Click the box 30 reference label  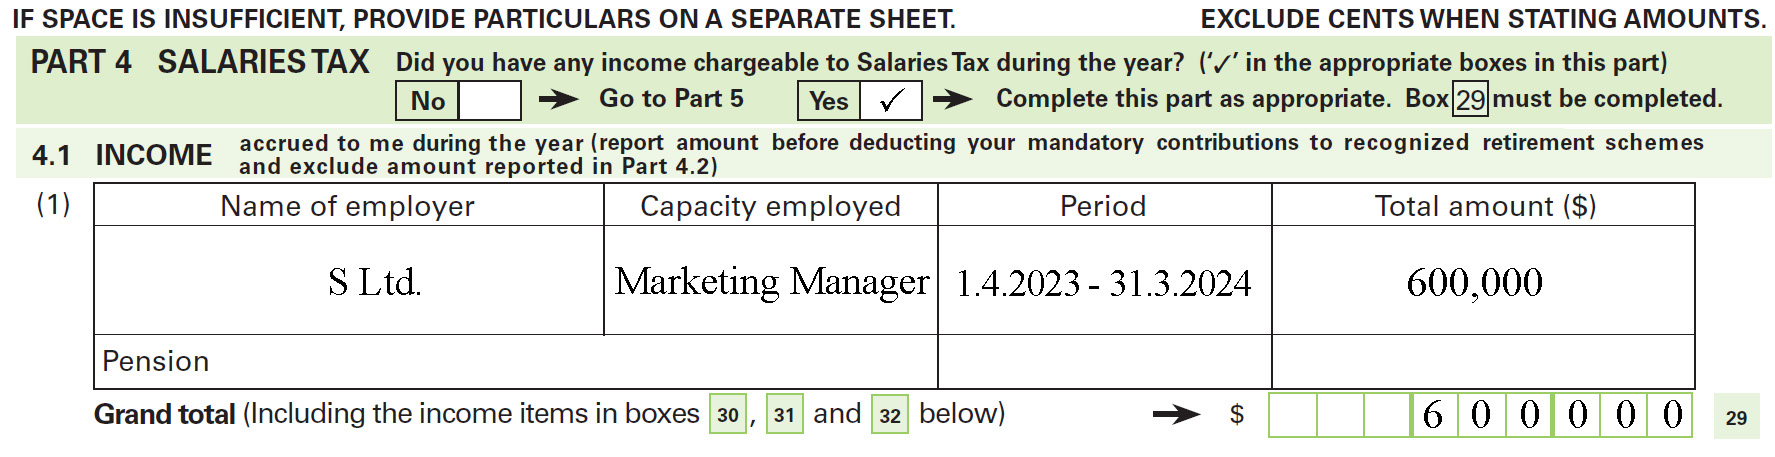728,415
